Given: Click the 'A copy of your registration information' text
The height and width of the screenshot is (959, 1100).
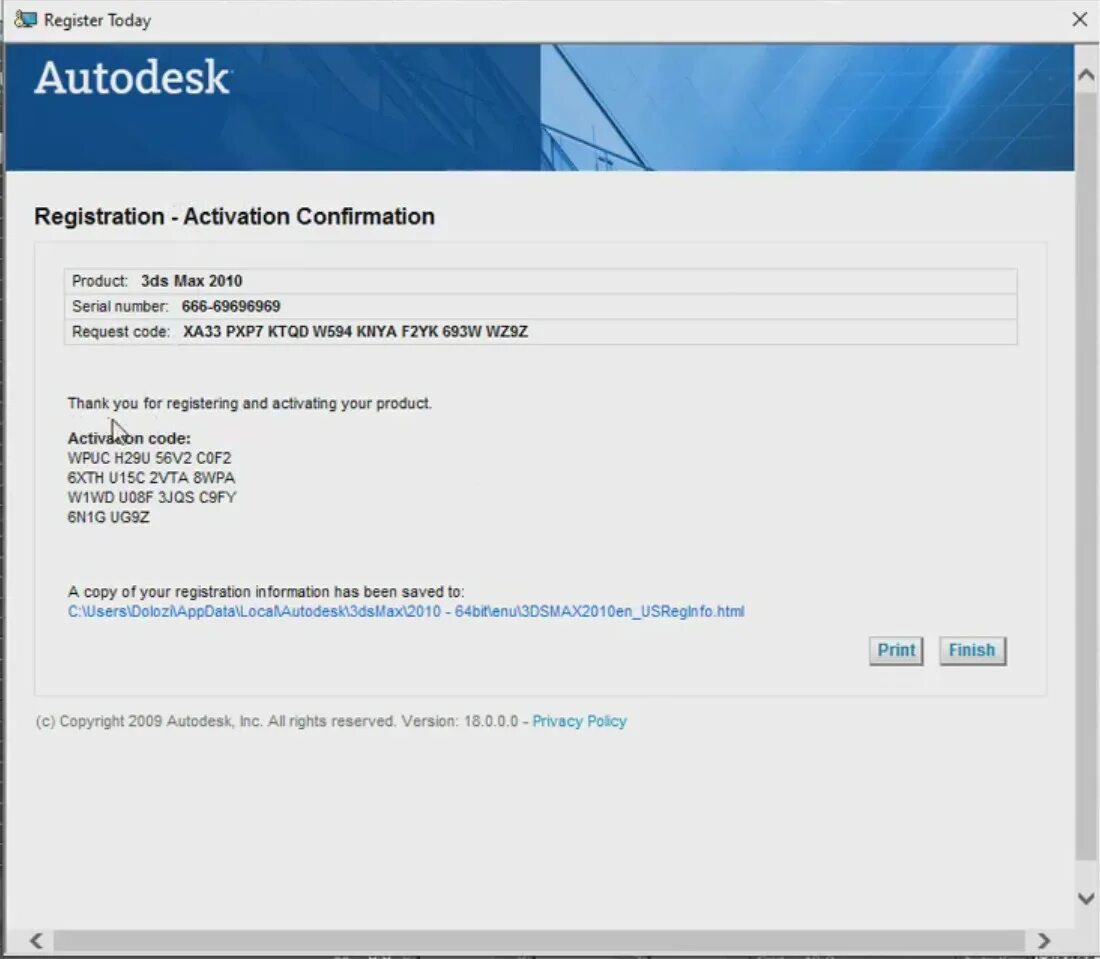Looking at the screenshot, I should 266,591.
